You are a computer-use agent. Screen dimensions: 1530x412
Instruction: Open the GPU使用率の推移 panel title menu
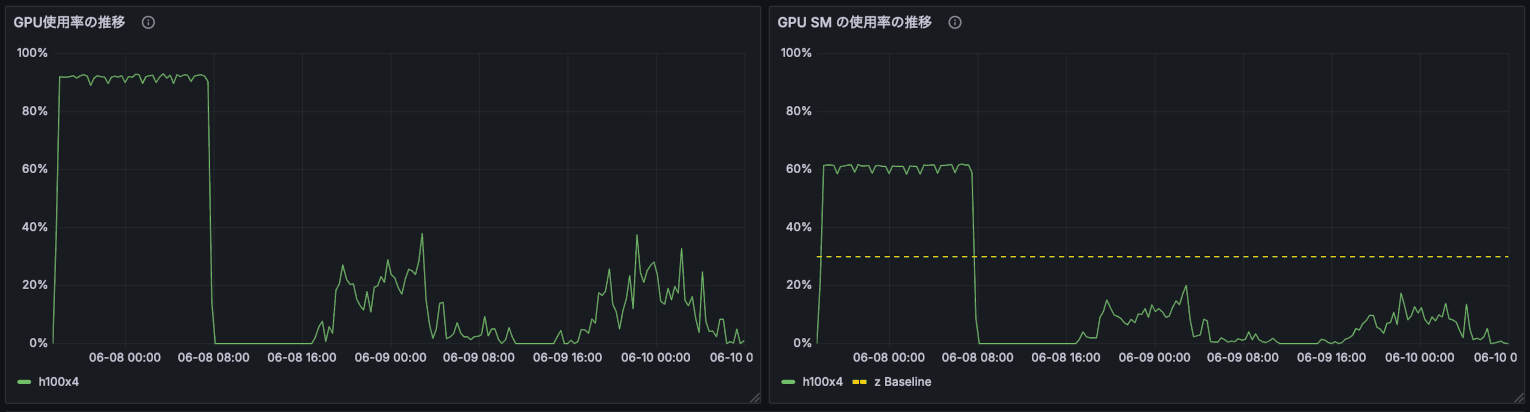pos(70,22)
